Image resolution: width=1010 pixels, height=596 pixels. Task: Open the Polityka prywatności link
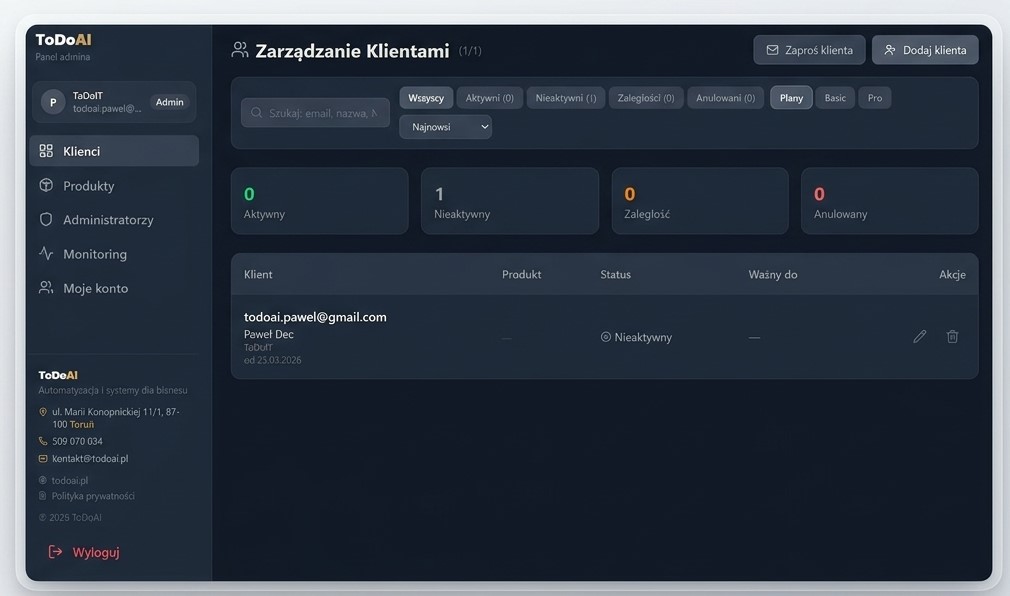(x=93, y=496)
